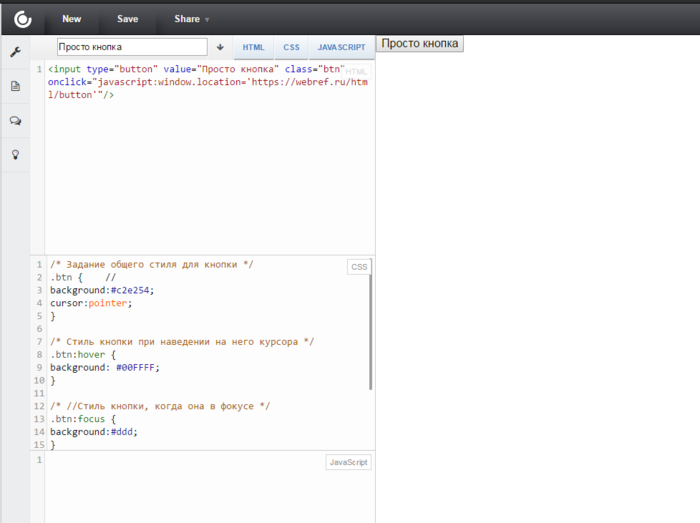
Task: Click the download arrow next to title field
Action: pos(220,47)
